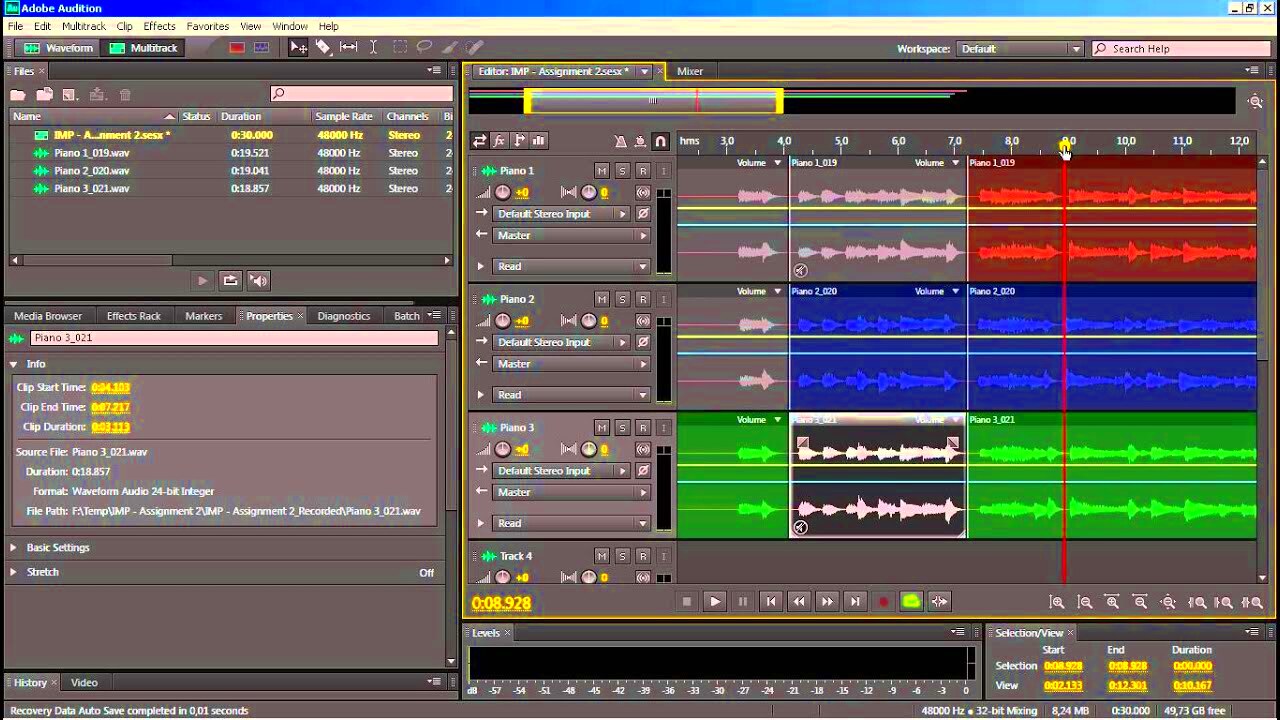Click the Zoom In Horizontally icon

pos(1114,602)
